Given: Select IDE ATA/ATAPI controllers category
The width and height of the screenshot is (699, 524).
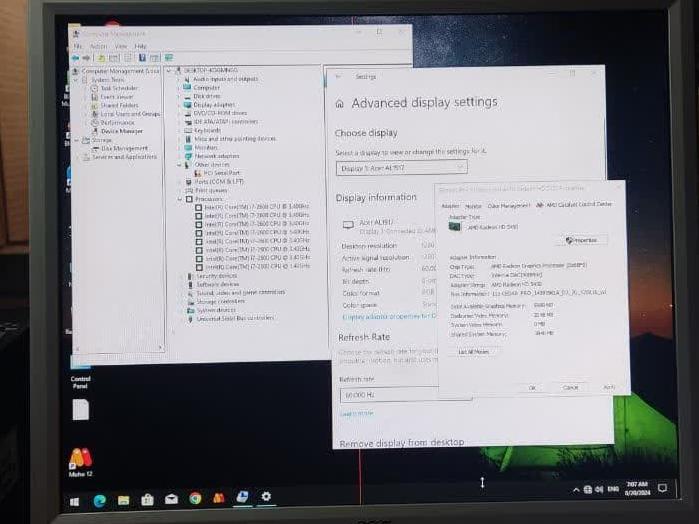Looking at the screenshot, I should (226, 122).
